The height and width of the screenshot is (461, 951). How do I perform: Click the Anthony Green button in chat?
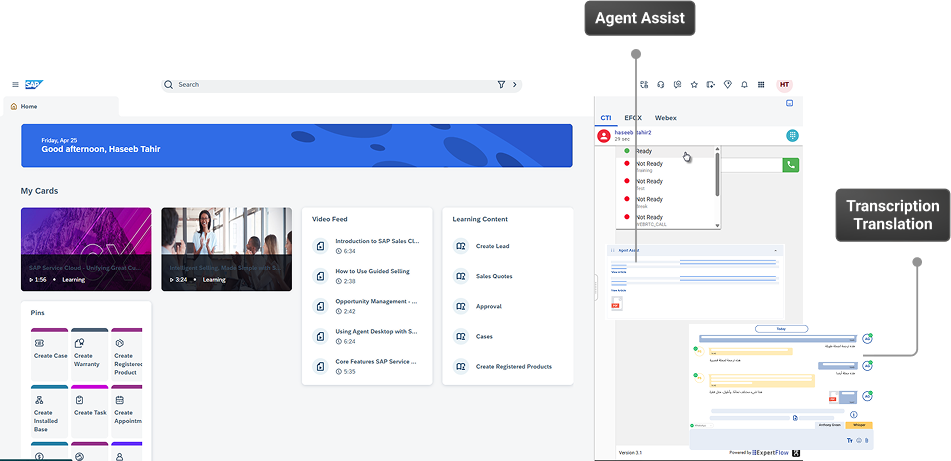pyautogui.click(x=830, y=425)
